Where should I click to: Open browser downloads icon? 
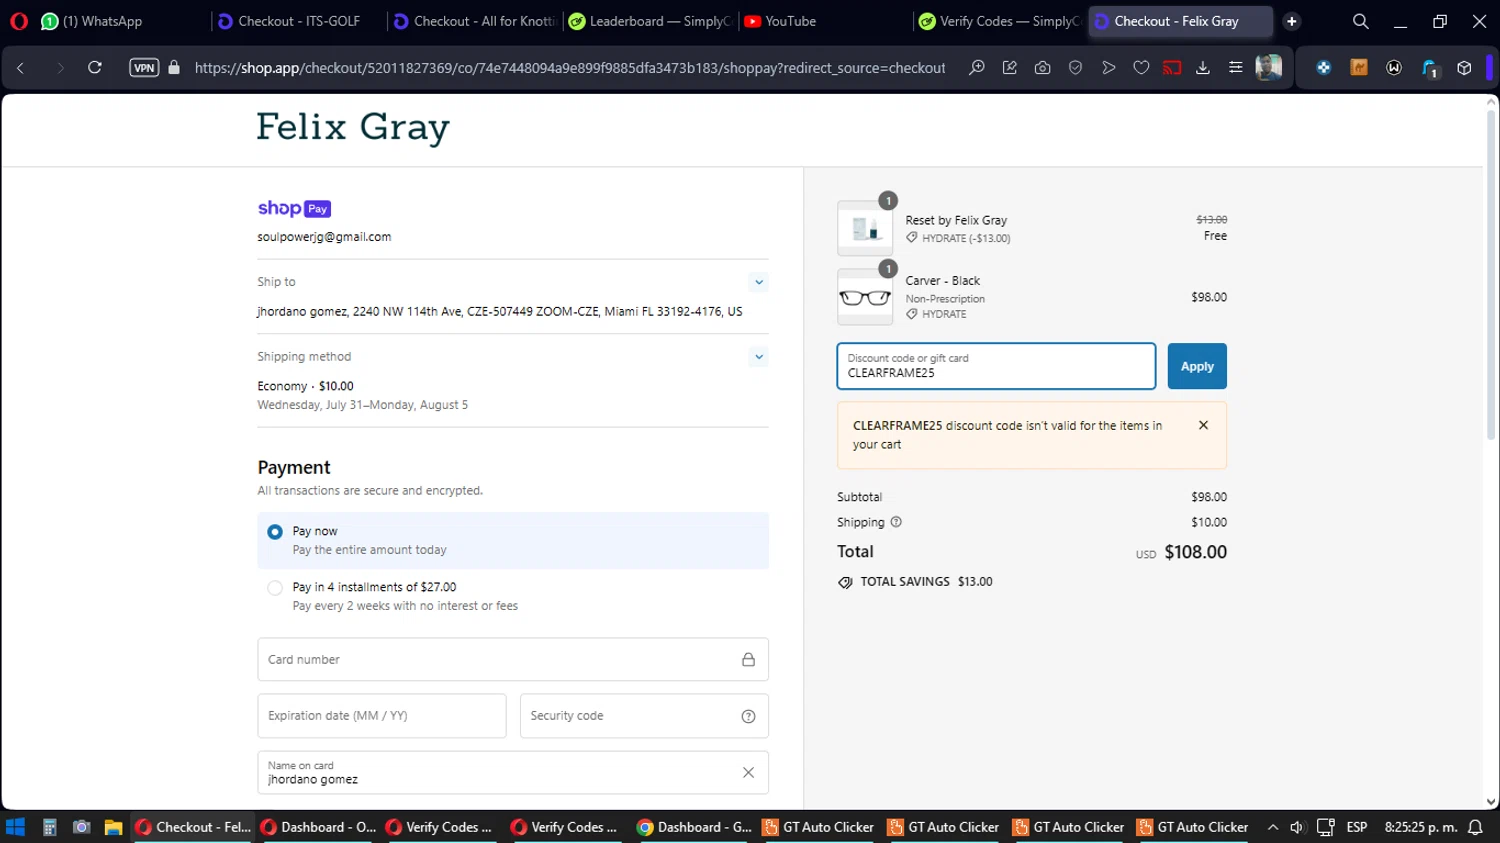coord(1203,68)
